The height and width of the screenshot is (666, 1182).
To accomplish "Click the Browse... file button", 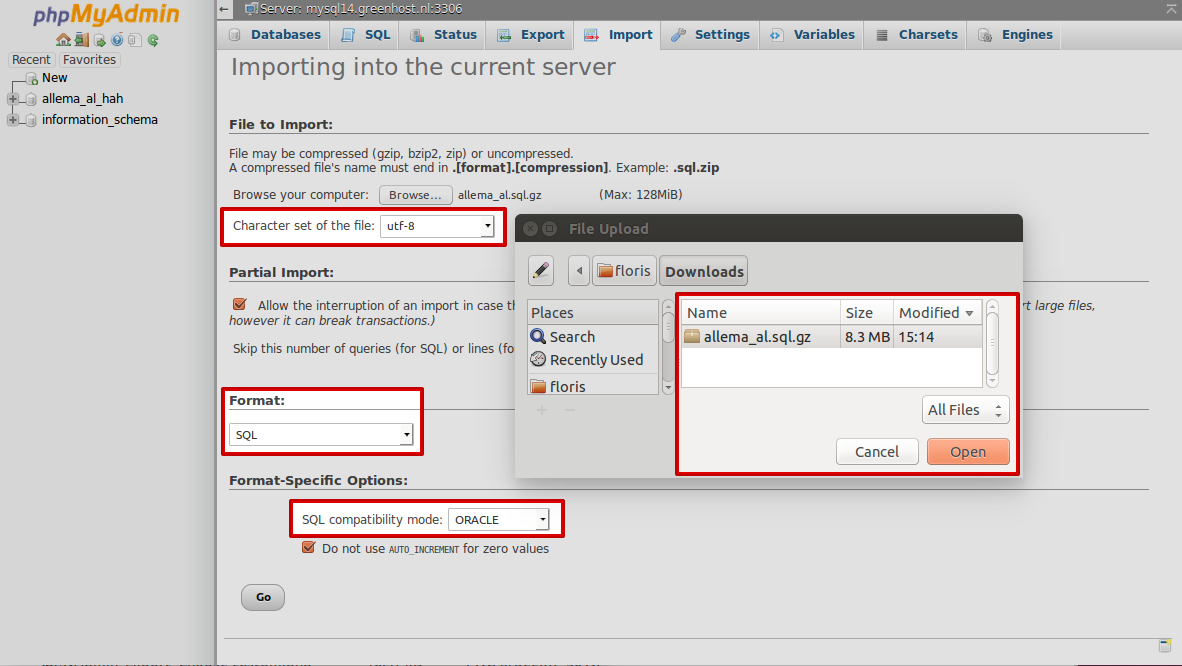I will click(x=415, y=195).
